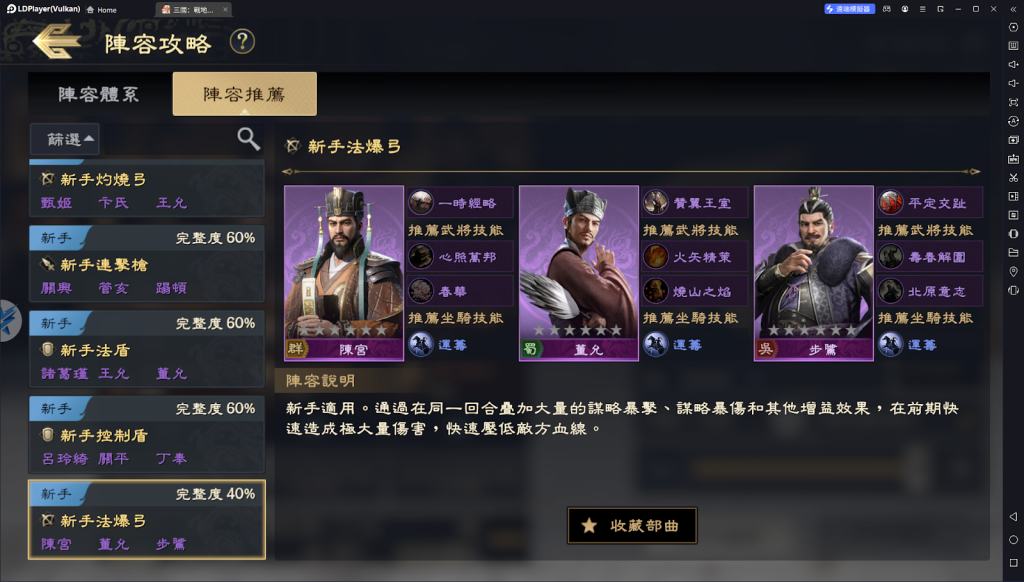Select the 平定交趾 skill icon
This screenshot has height=582, width=1024.
tap(890, 203)
